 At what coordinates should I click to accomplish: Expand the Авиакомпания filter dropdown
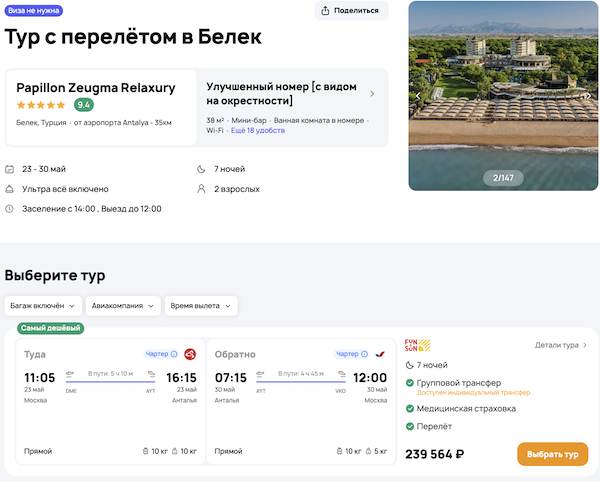(124, 305)
